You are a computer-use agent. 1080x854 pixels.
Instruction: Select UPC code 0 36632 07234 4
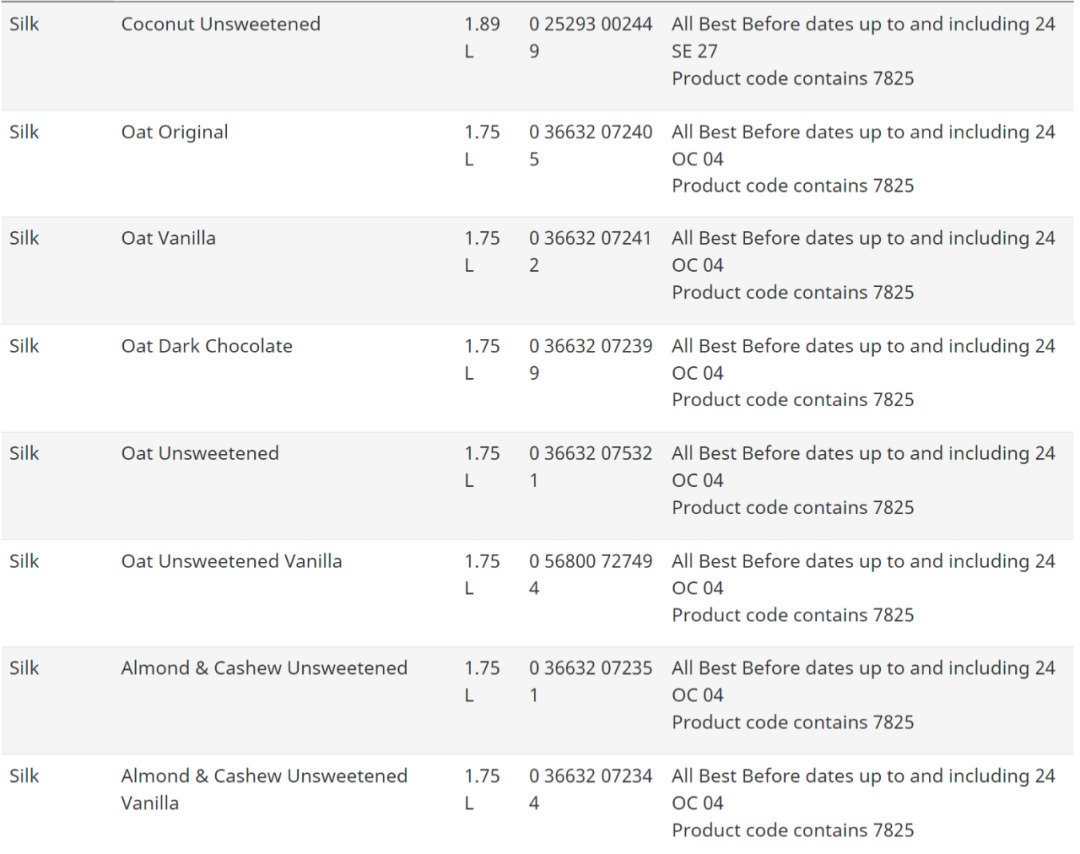click(590, 788)
